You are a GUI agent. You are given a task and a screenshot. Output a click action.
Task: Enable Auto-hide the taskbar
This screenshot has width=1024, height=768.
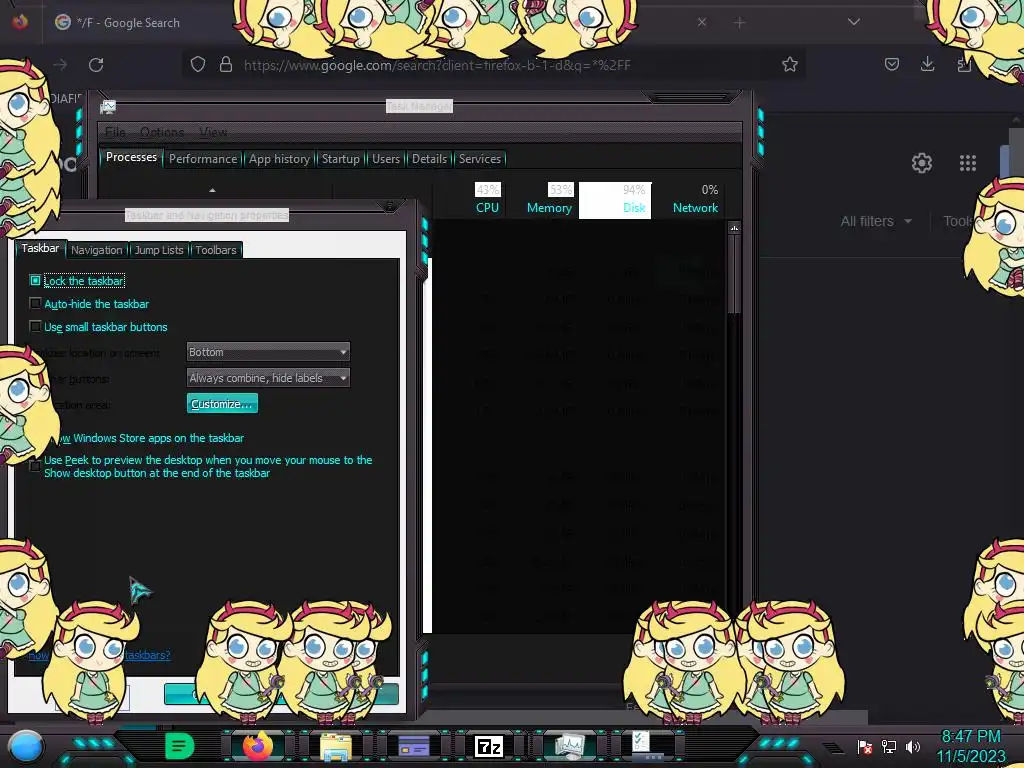pos(35,304)
